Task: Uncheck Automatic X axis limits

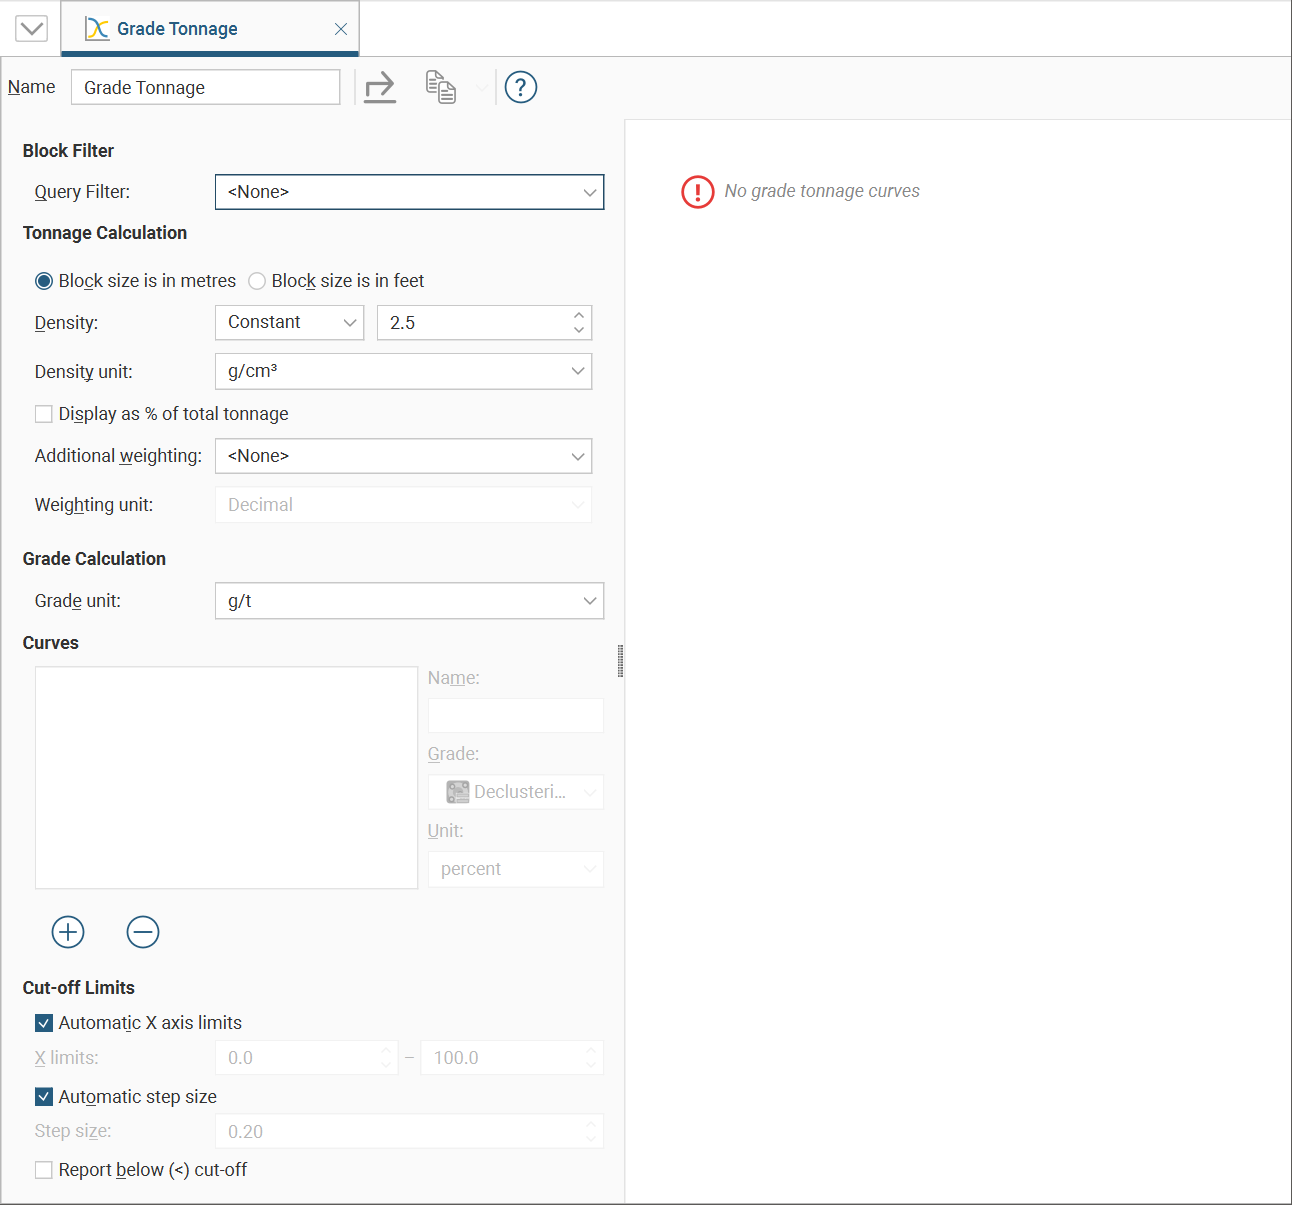Action: pos(44,1023)
